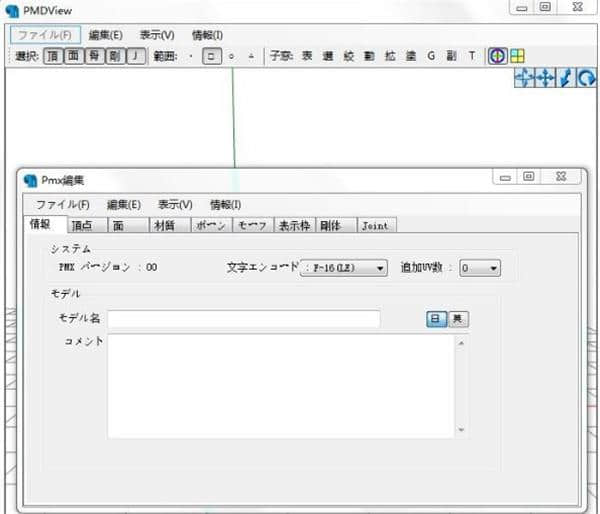Open the 文字エンコード encoding dropdown
Viewport: 600px width, 514px height.
344,268
